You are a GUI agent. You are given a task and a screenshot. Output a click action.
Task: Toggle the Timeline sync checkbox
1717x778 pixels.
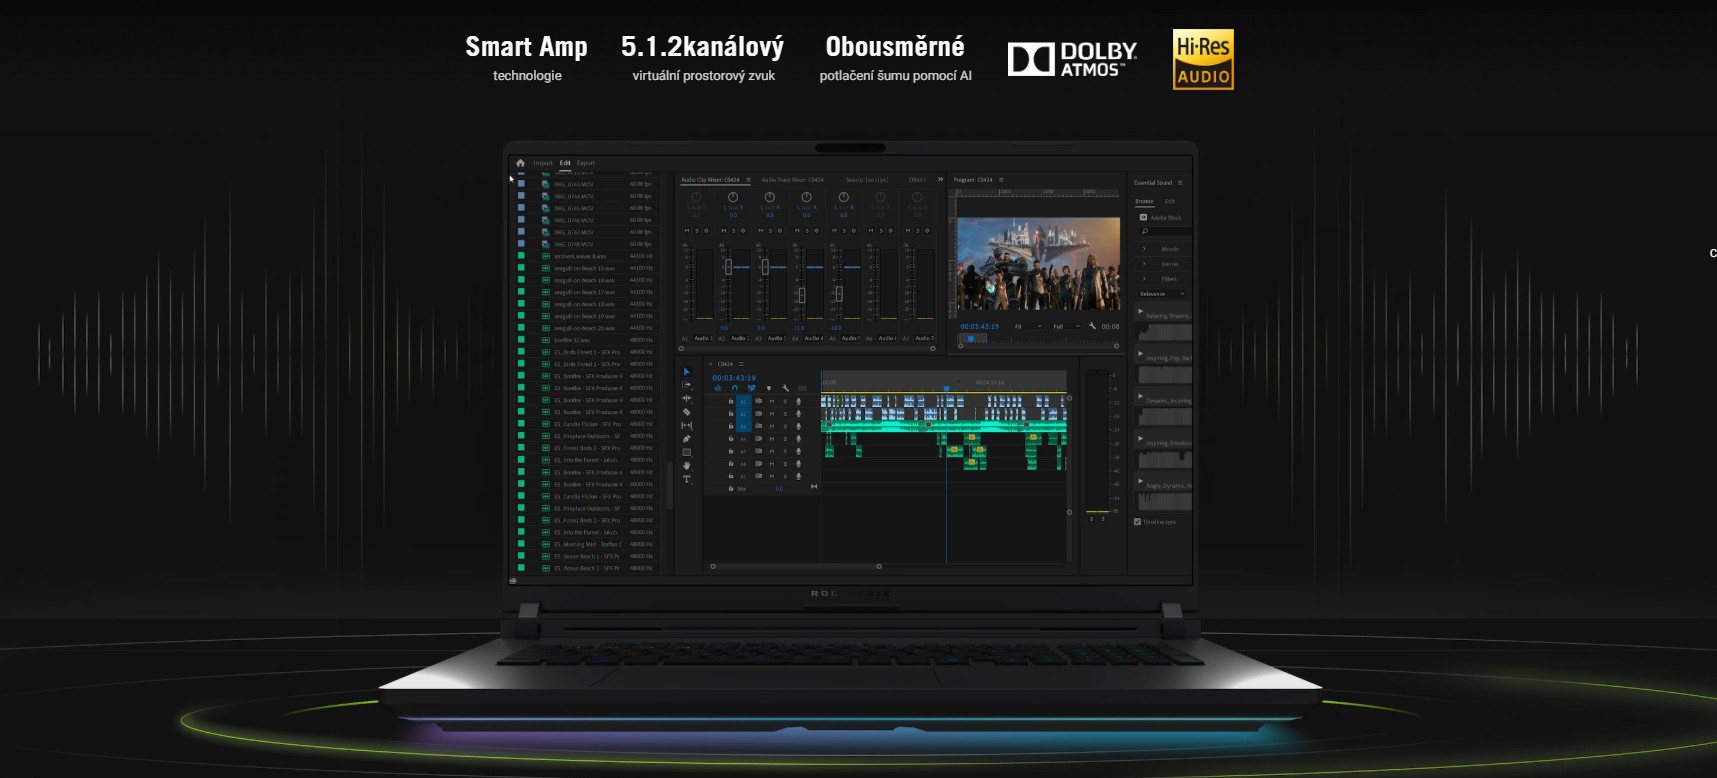(1137, 522)
